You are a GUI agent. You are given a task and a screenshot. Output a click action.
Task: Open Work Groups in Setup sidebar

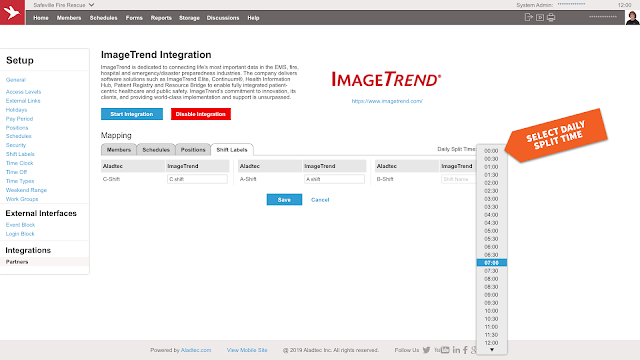22,199
